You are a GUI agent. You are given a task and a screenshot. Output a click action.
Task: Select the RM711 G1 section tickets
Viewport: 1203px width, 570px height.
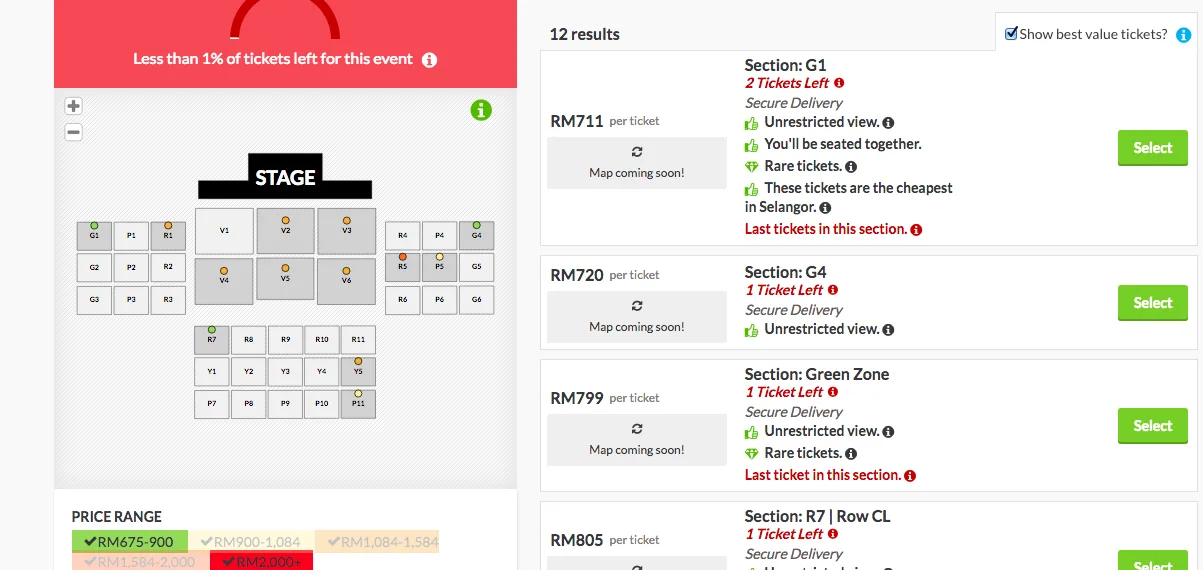pyautogui.click(x=1152, y=148)
